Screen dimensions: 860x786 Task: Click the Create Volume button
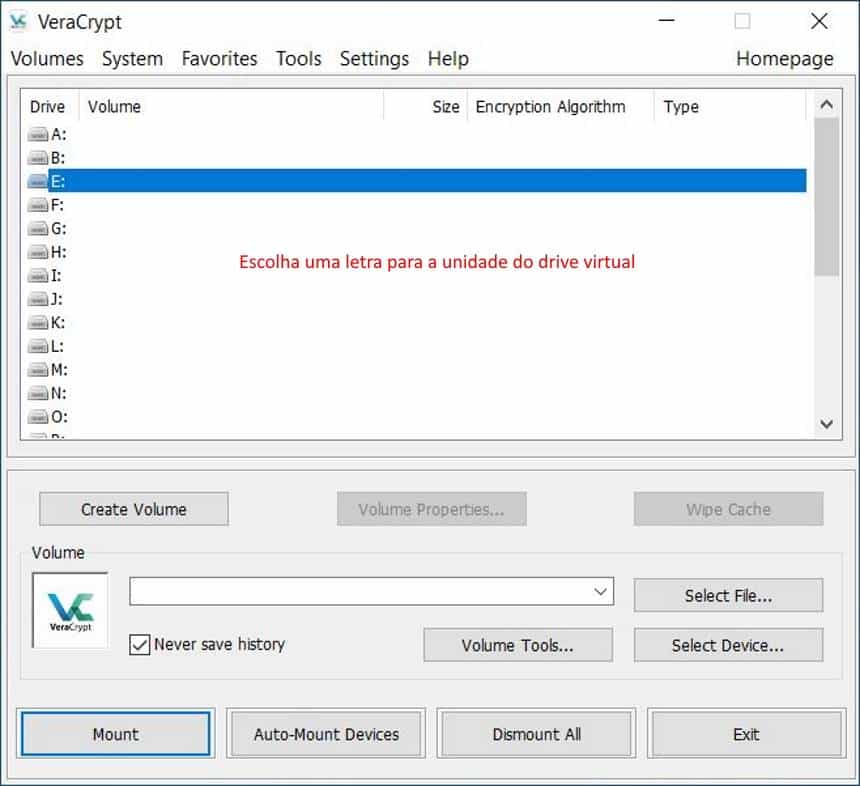[134, 509]
